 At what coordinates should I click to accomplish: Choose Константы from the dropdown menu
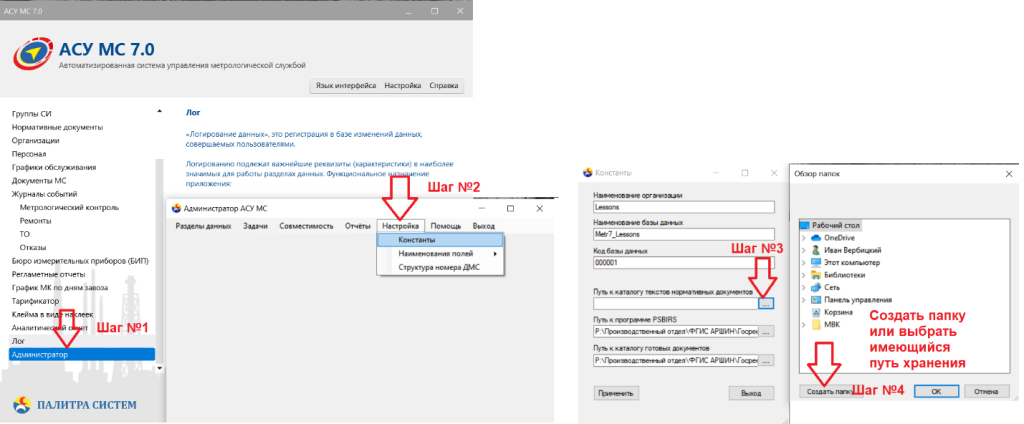point(440,240)
